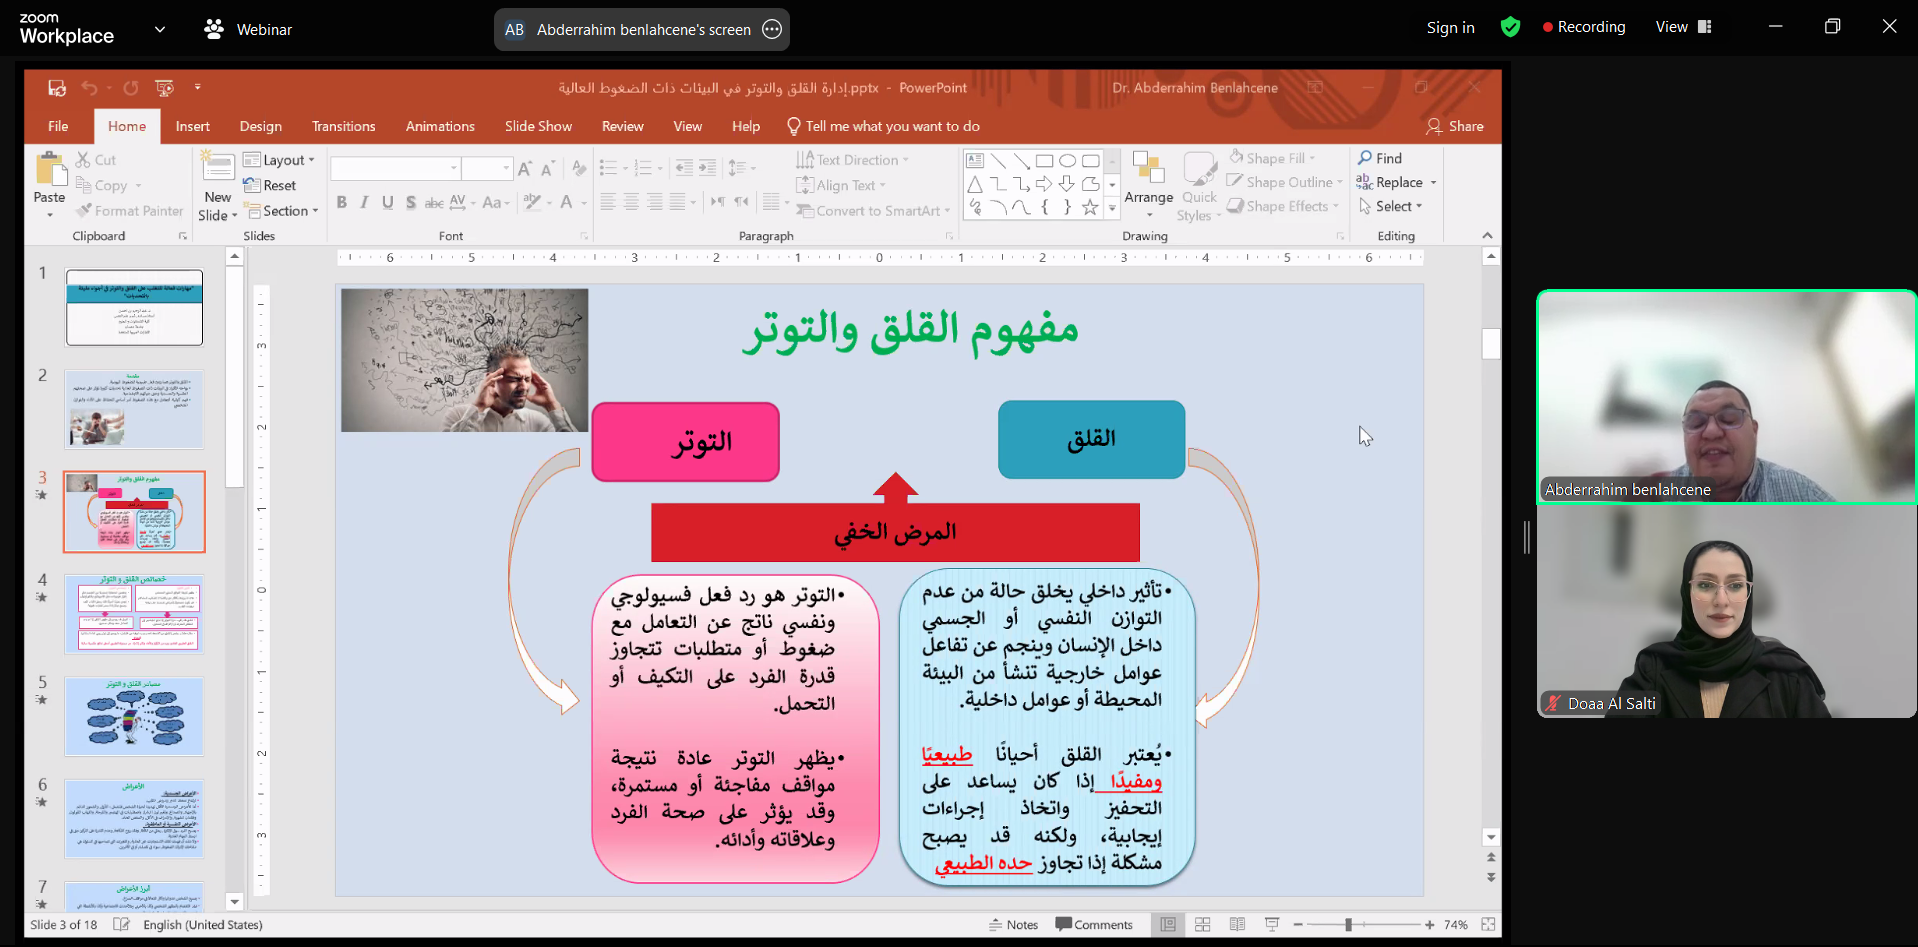Click the Share button
Viewport: 1918px width, 947px height.
[x=1455, y=126]
